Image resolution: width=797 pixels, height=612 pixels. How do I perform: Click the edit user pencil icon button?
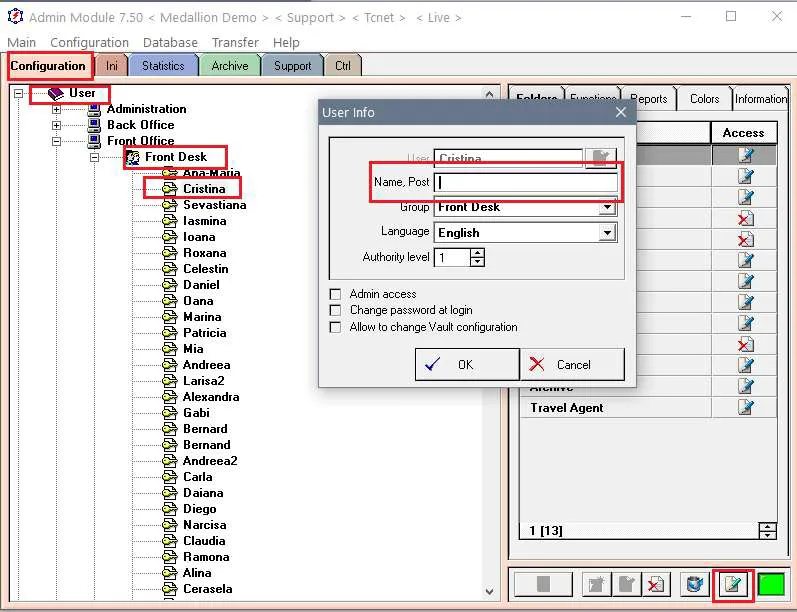(732, 584)
